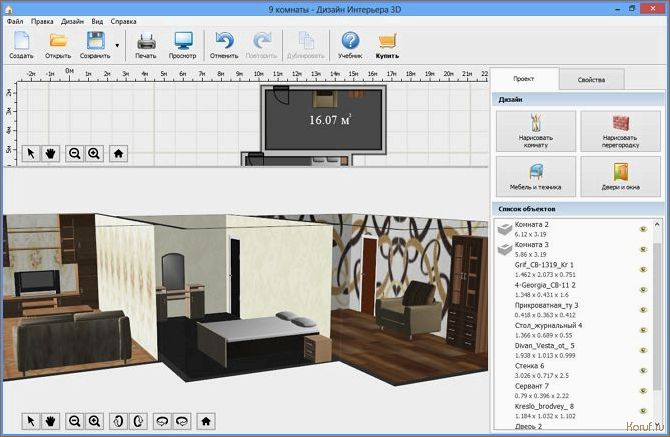Click the Просмотр monitor icon
This screenshot has height=437, width=670.
(x=182, y=42)
